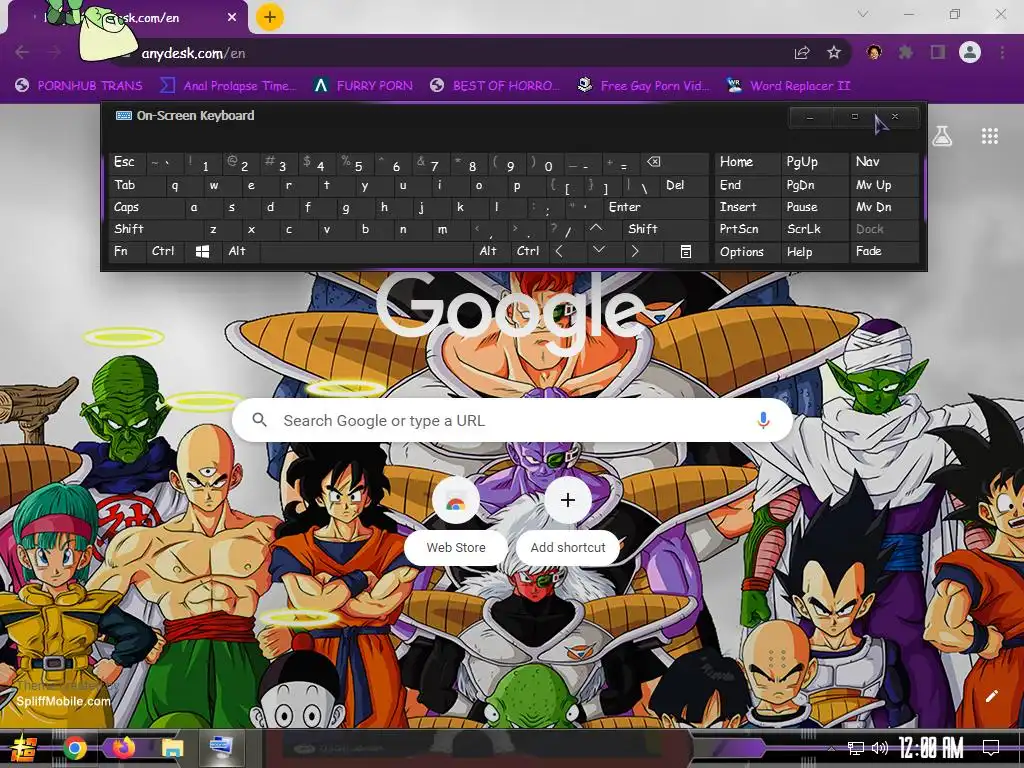Click the Esc key on On-Screen Keyboard
The width and height of the screenshot is (1024, 768).
[127, 163]
